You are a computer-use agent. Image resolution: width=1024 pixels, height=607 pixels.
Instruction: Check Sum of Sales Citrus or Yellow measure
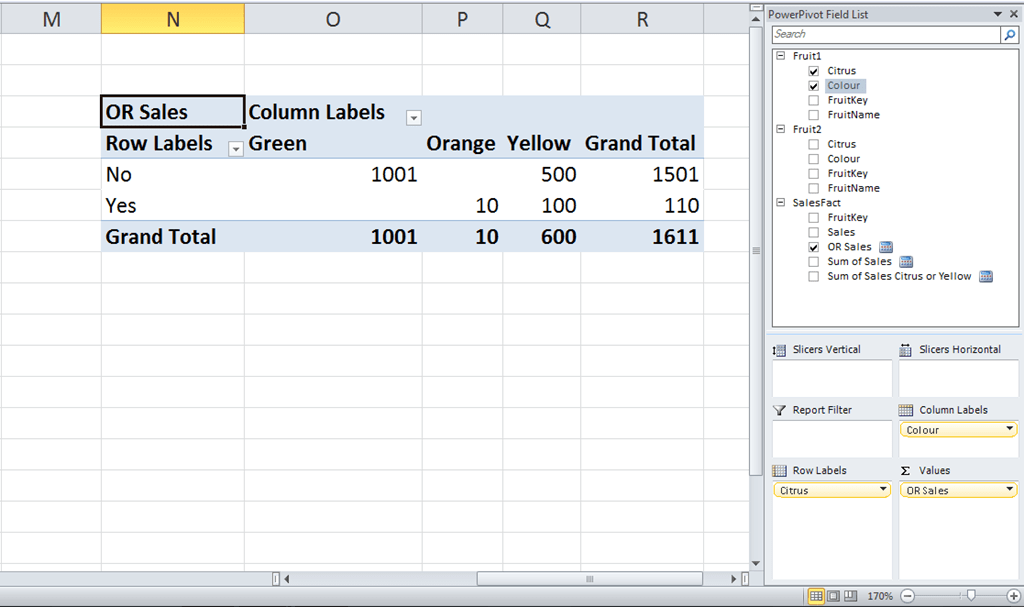[x=814, y=276]
